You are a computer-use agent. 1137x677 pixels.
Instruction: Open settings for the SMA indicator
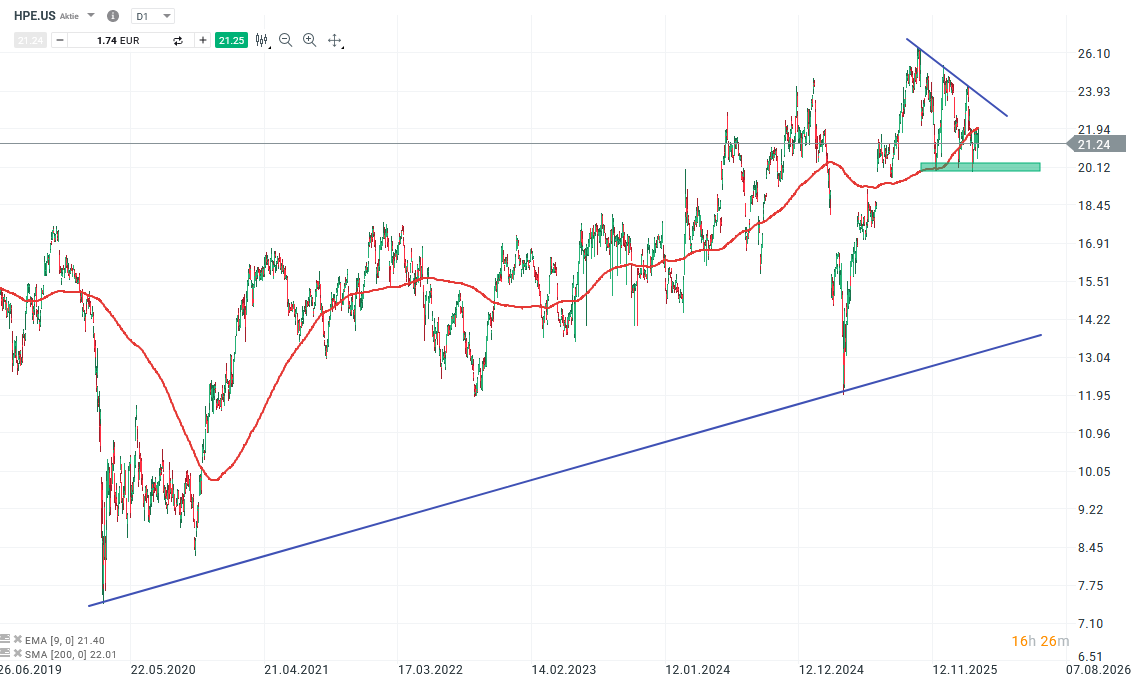[6, 653]
